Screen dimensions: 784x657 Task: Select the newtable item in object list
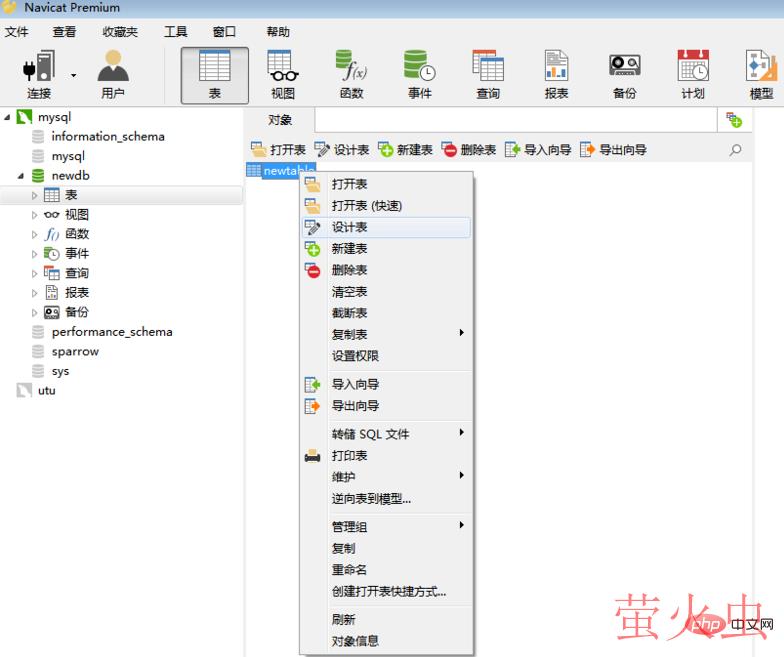click(x=280, y=170)
